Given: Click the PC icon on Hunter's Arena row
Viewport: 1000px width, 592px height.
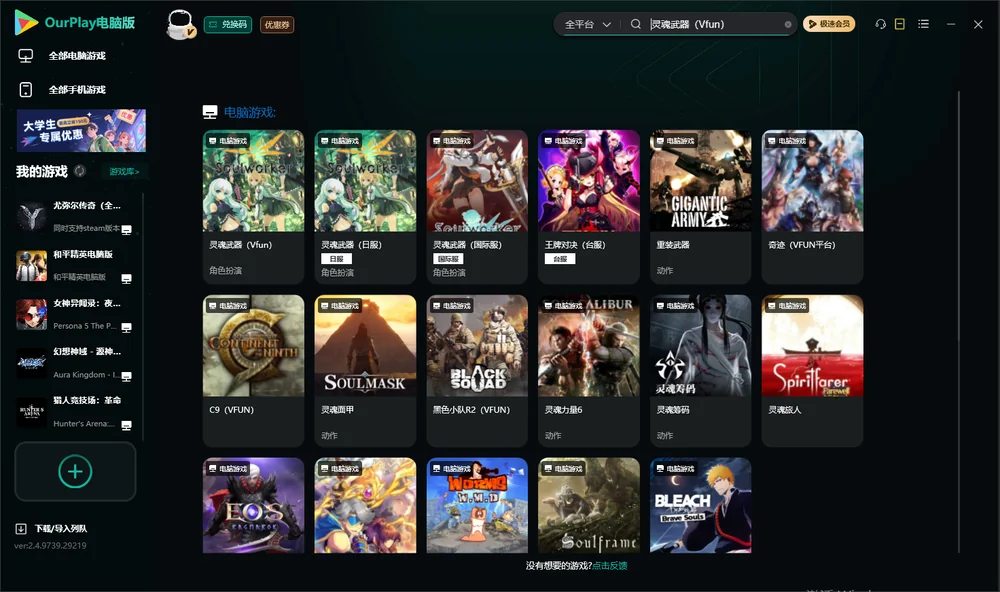Looking at the screenshot, I should tap(126, 425).
